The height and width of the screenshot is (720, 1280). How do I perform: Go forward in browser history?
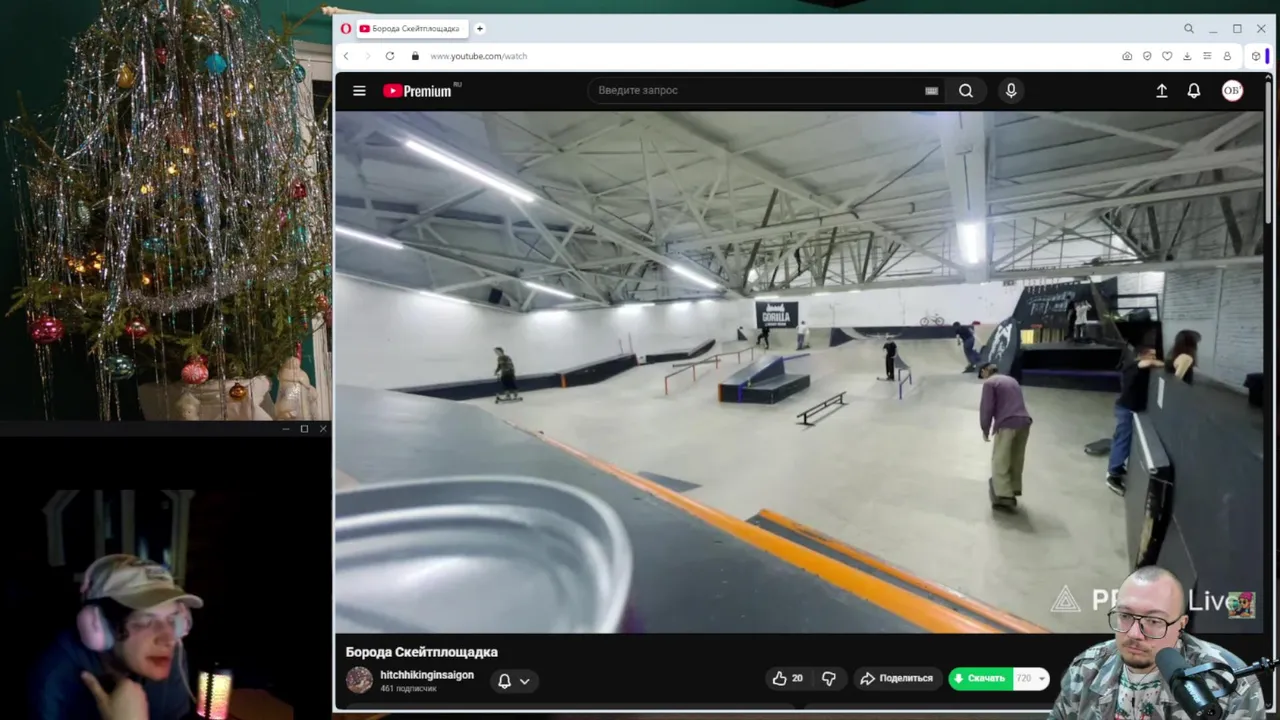367,56
